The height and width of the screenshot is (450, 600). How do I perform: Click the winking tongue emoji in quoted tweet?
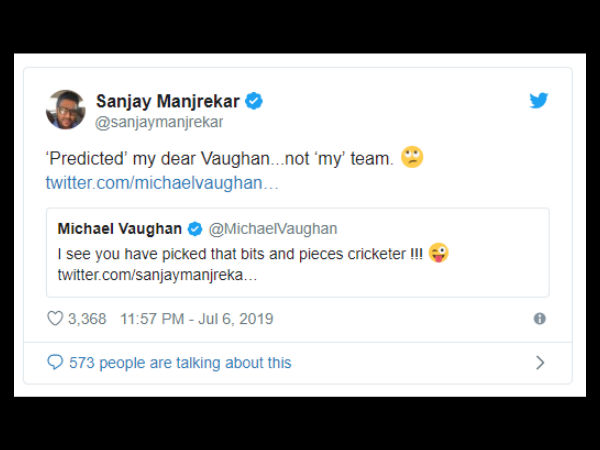pos(438,252)
